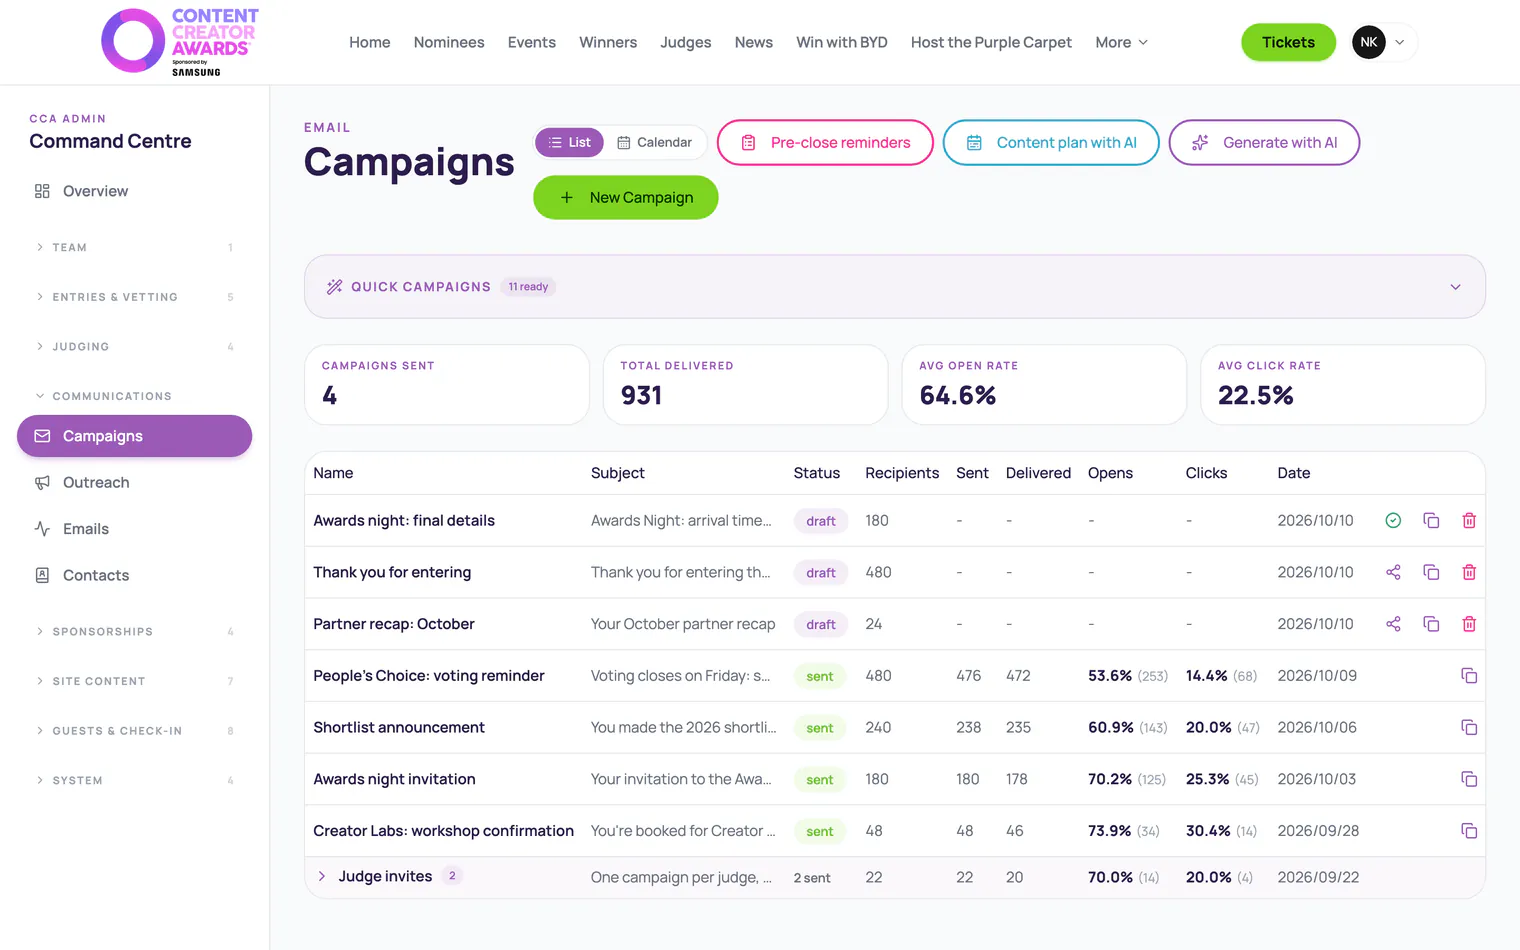Duplicate the Creator Labs: workshop confirmation campaign

click(x=1469, y=831)
